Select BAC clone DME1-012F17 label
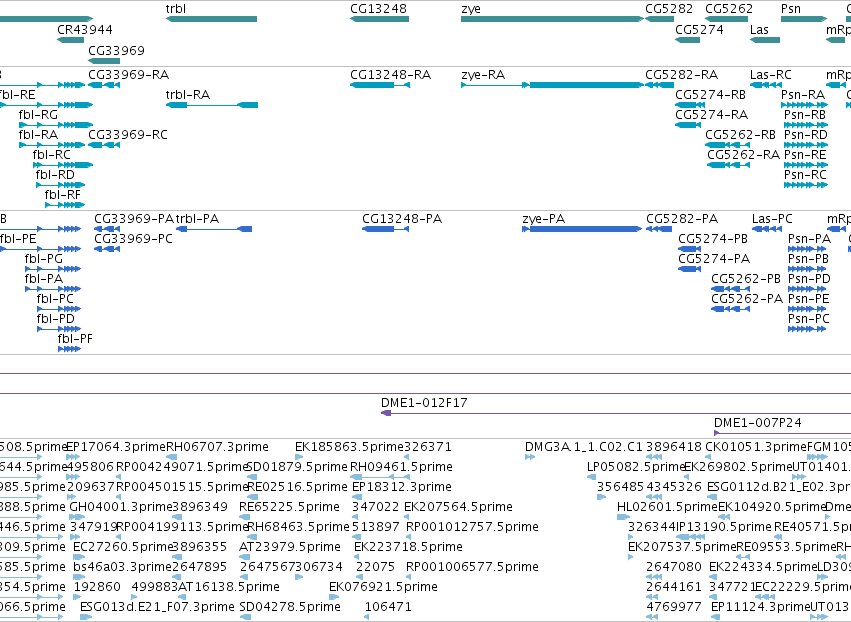Screen dimensions: 851x622 coord(424,403)
